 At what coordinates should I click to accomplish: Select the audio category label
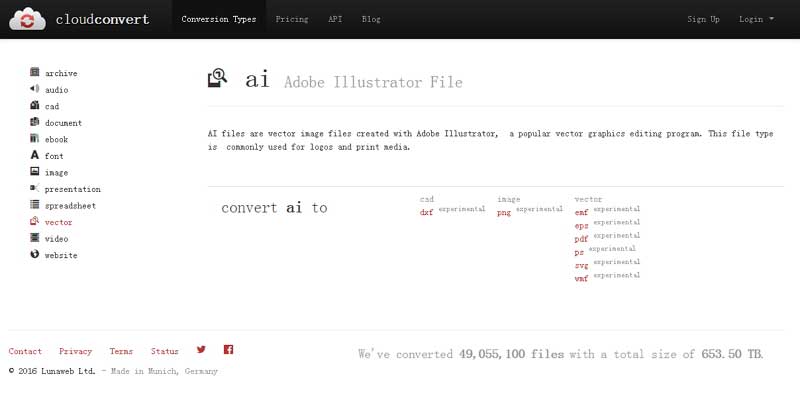click(x=57, y=90)
